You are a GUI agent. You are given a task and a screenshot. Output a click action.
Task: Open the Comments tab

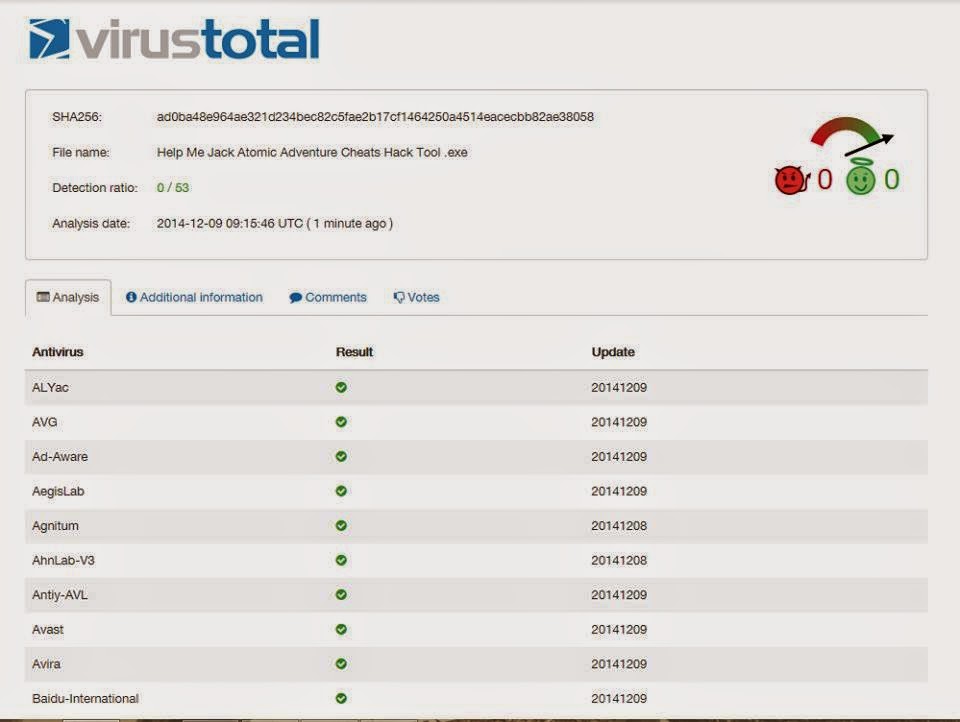(328, 298)
